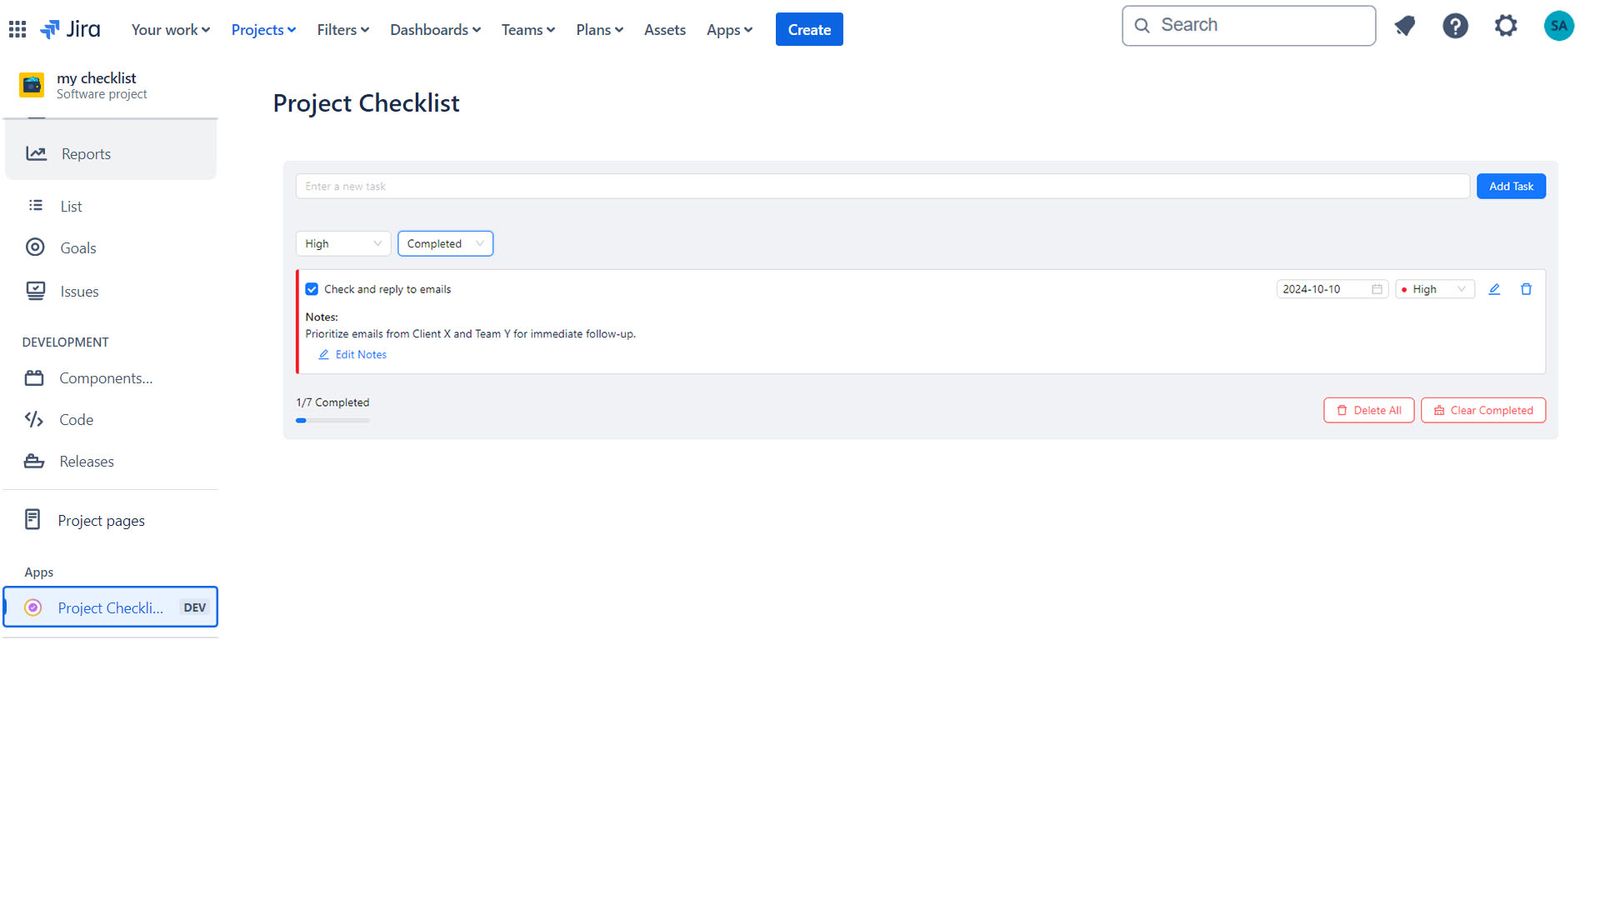Click the Search input box
1600x900 pixels.
[x=1249, y=25]
